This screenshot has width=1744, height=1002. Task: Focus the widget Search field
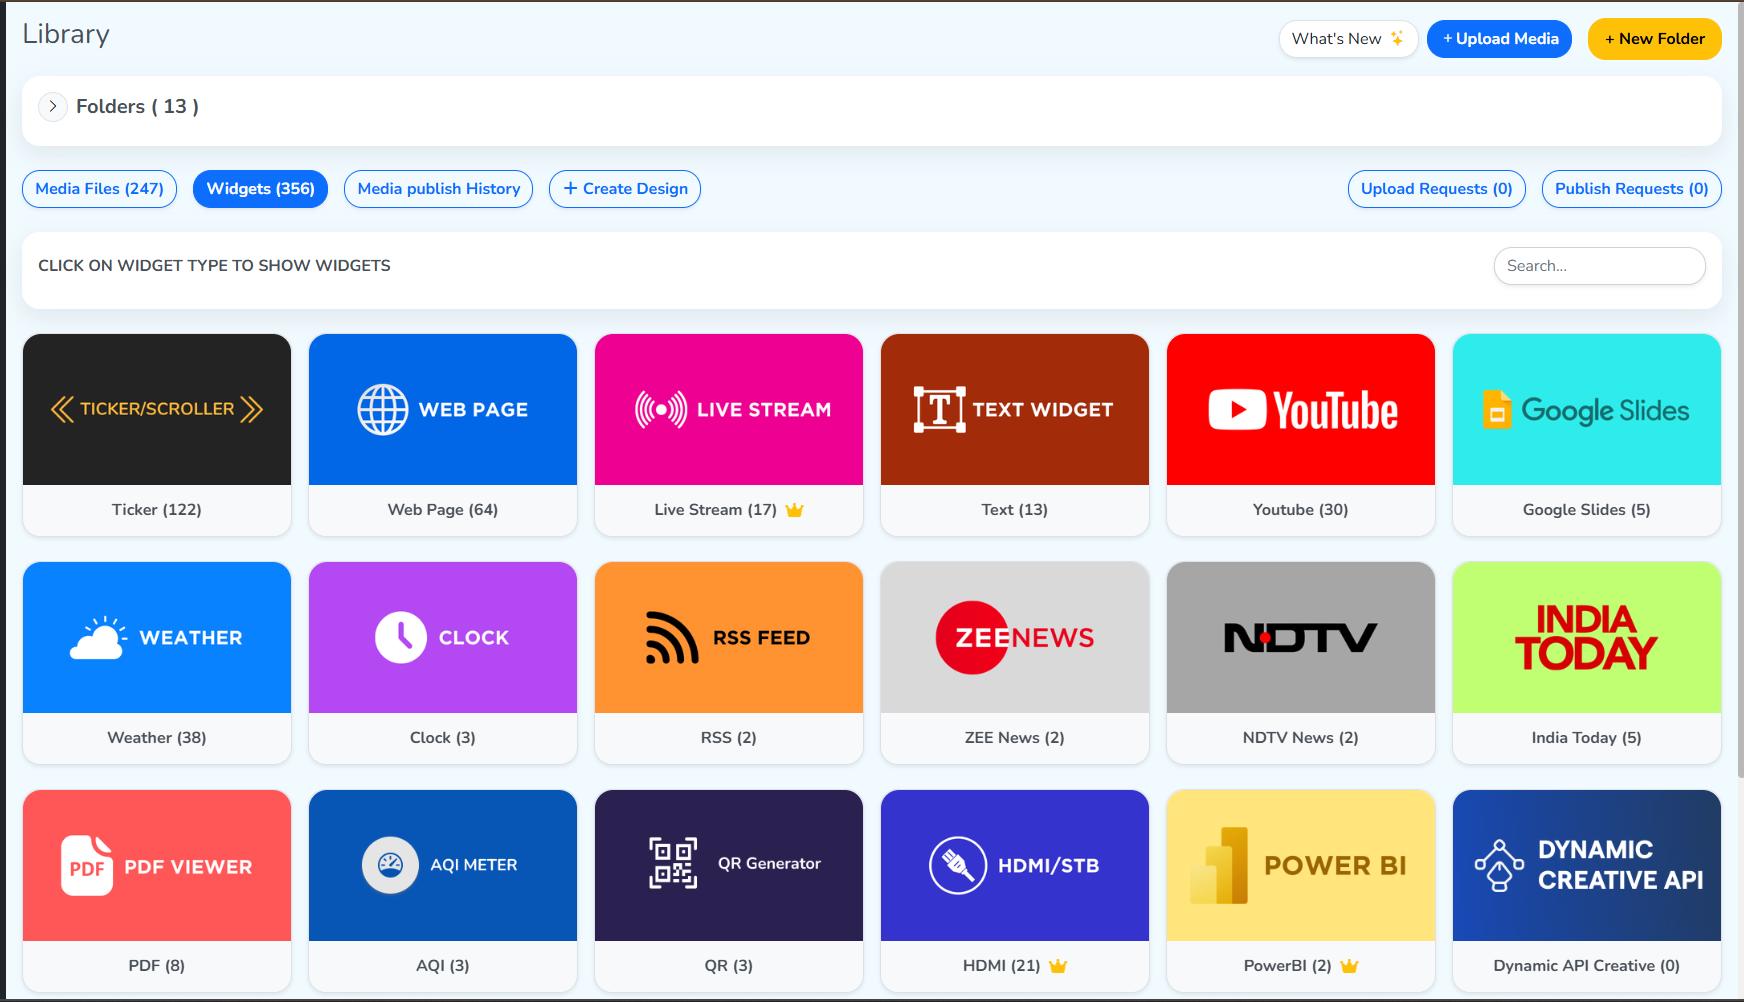(1600, 266)
